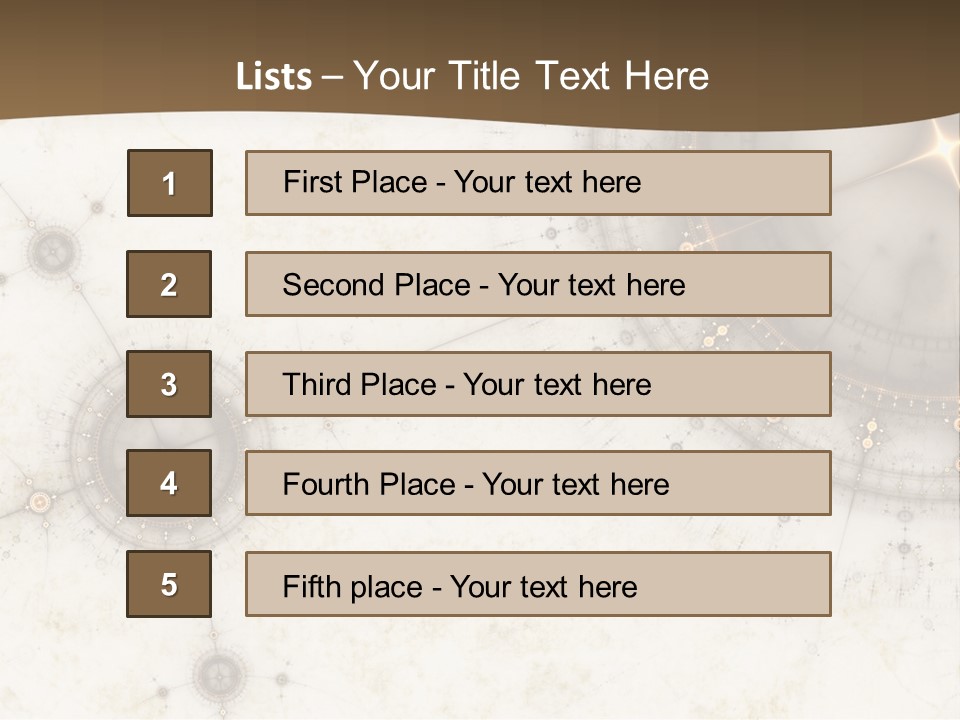This screenshot has height=720, width=960.
Task: Select the Fifth place text bar
Action: [538, 584]
